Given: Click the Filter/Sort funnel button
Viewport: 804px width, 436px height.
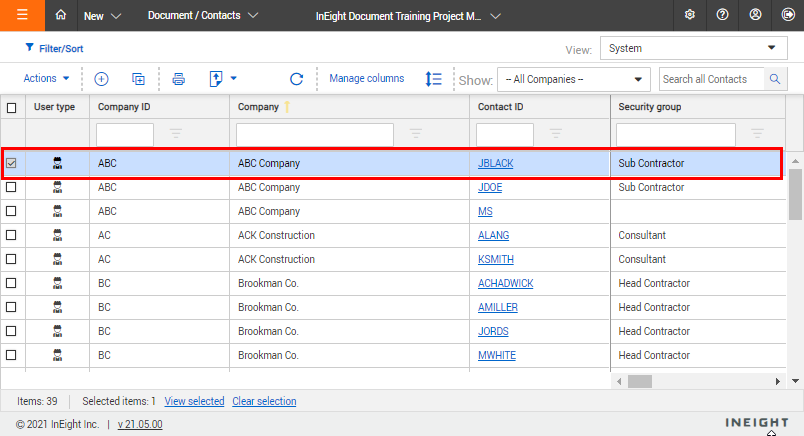Looking at the screenshot, I should tap(54, 48).
